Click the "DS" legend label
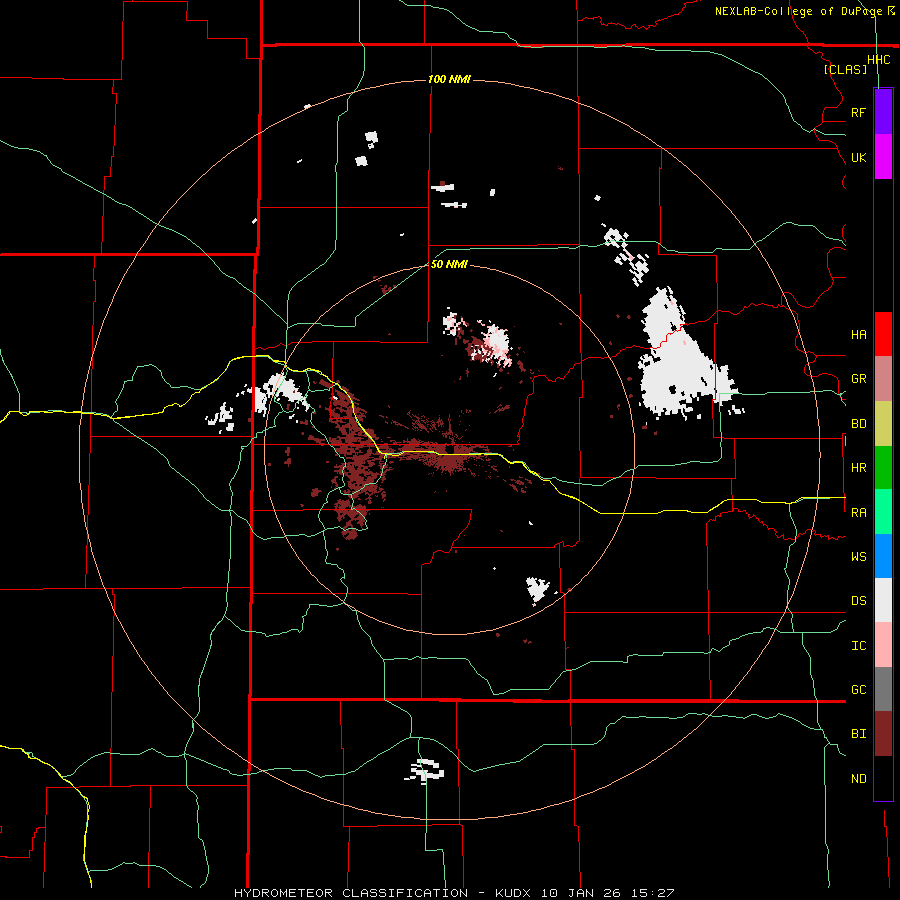The image size is (900, 900). 858,601
